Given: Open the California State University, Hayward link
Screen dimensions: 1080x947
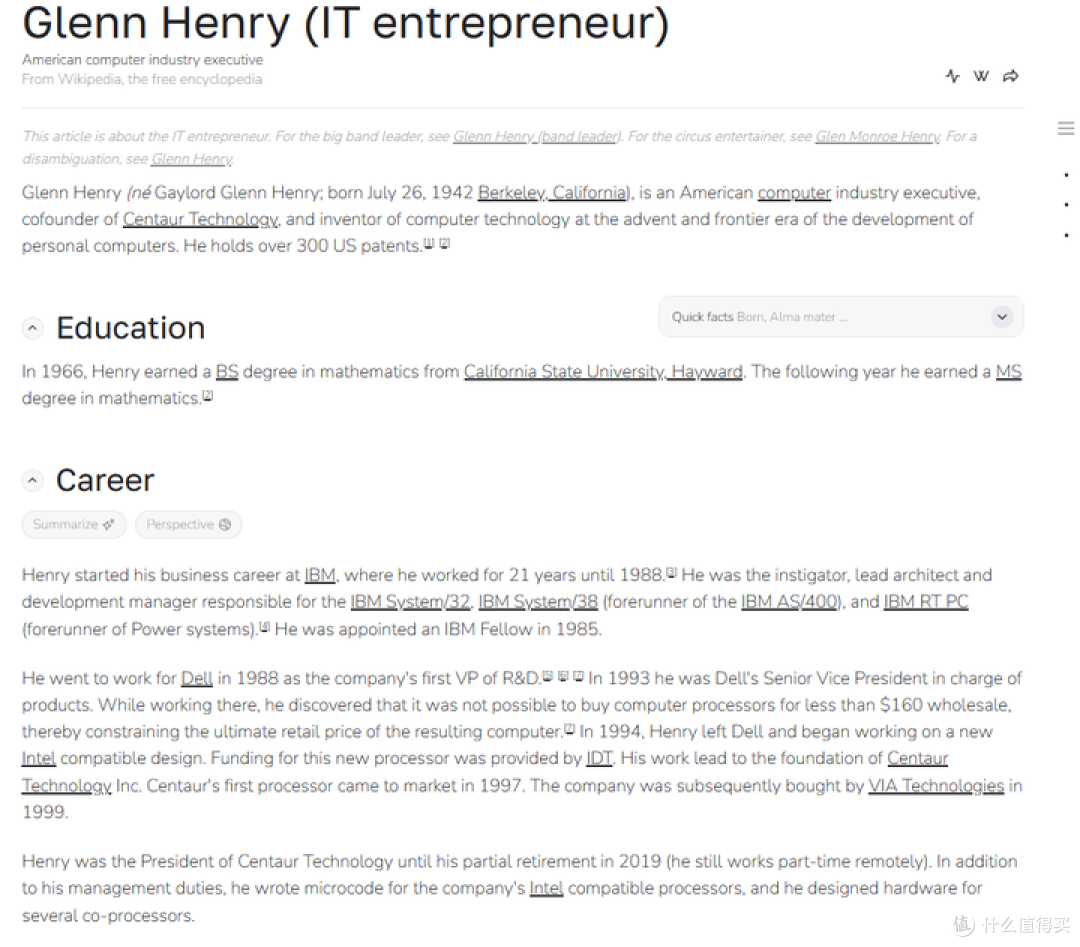Looking at the screenshot, I should point(603,372).
